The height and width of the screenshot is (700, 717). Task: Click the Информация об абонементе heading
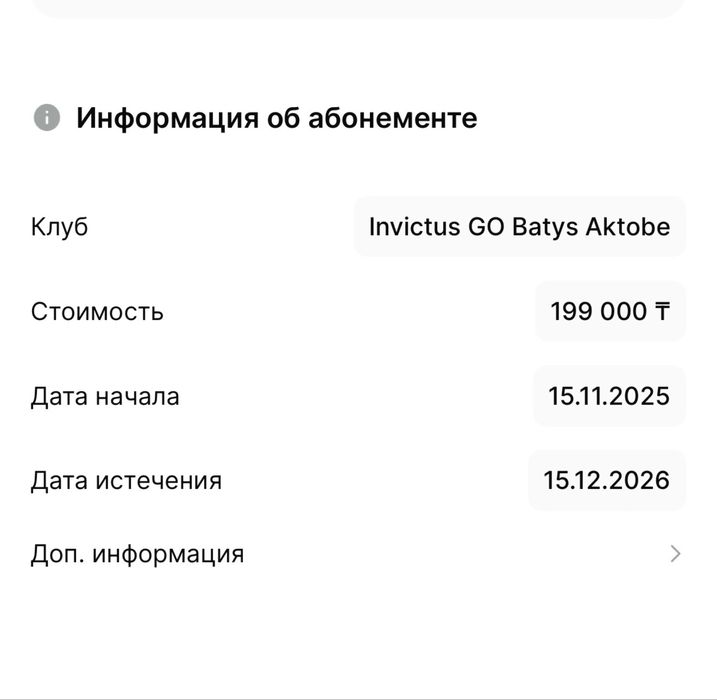(x=276, y=118)
